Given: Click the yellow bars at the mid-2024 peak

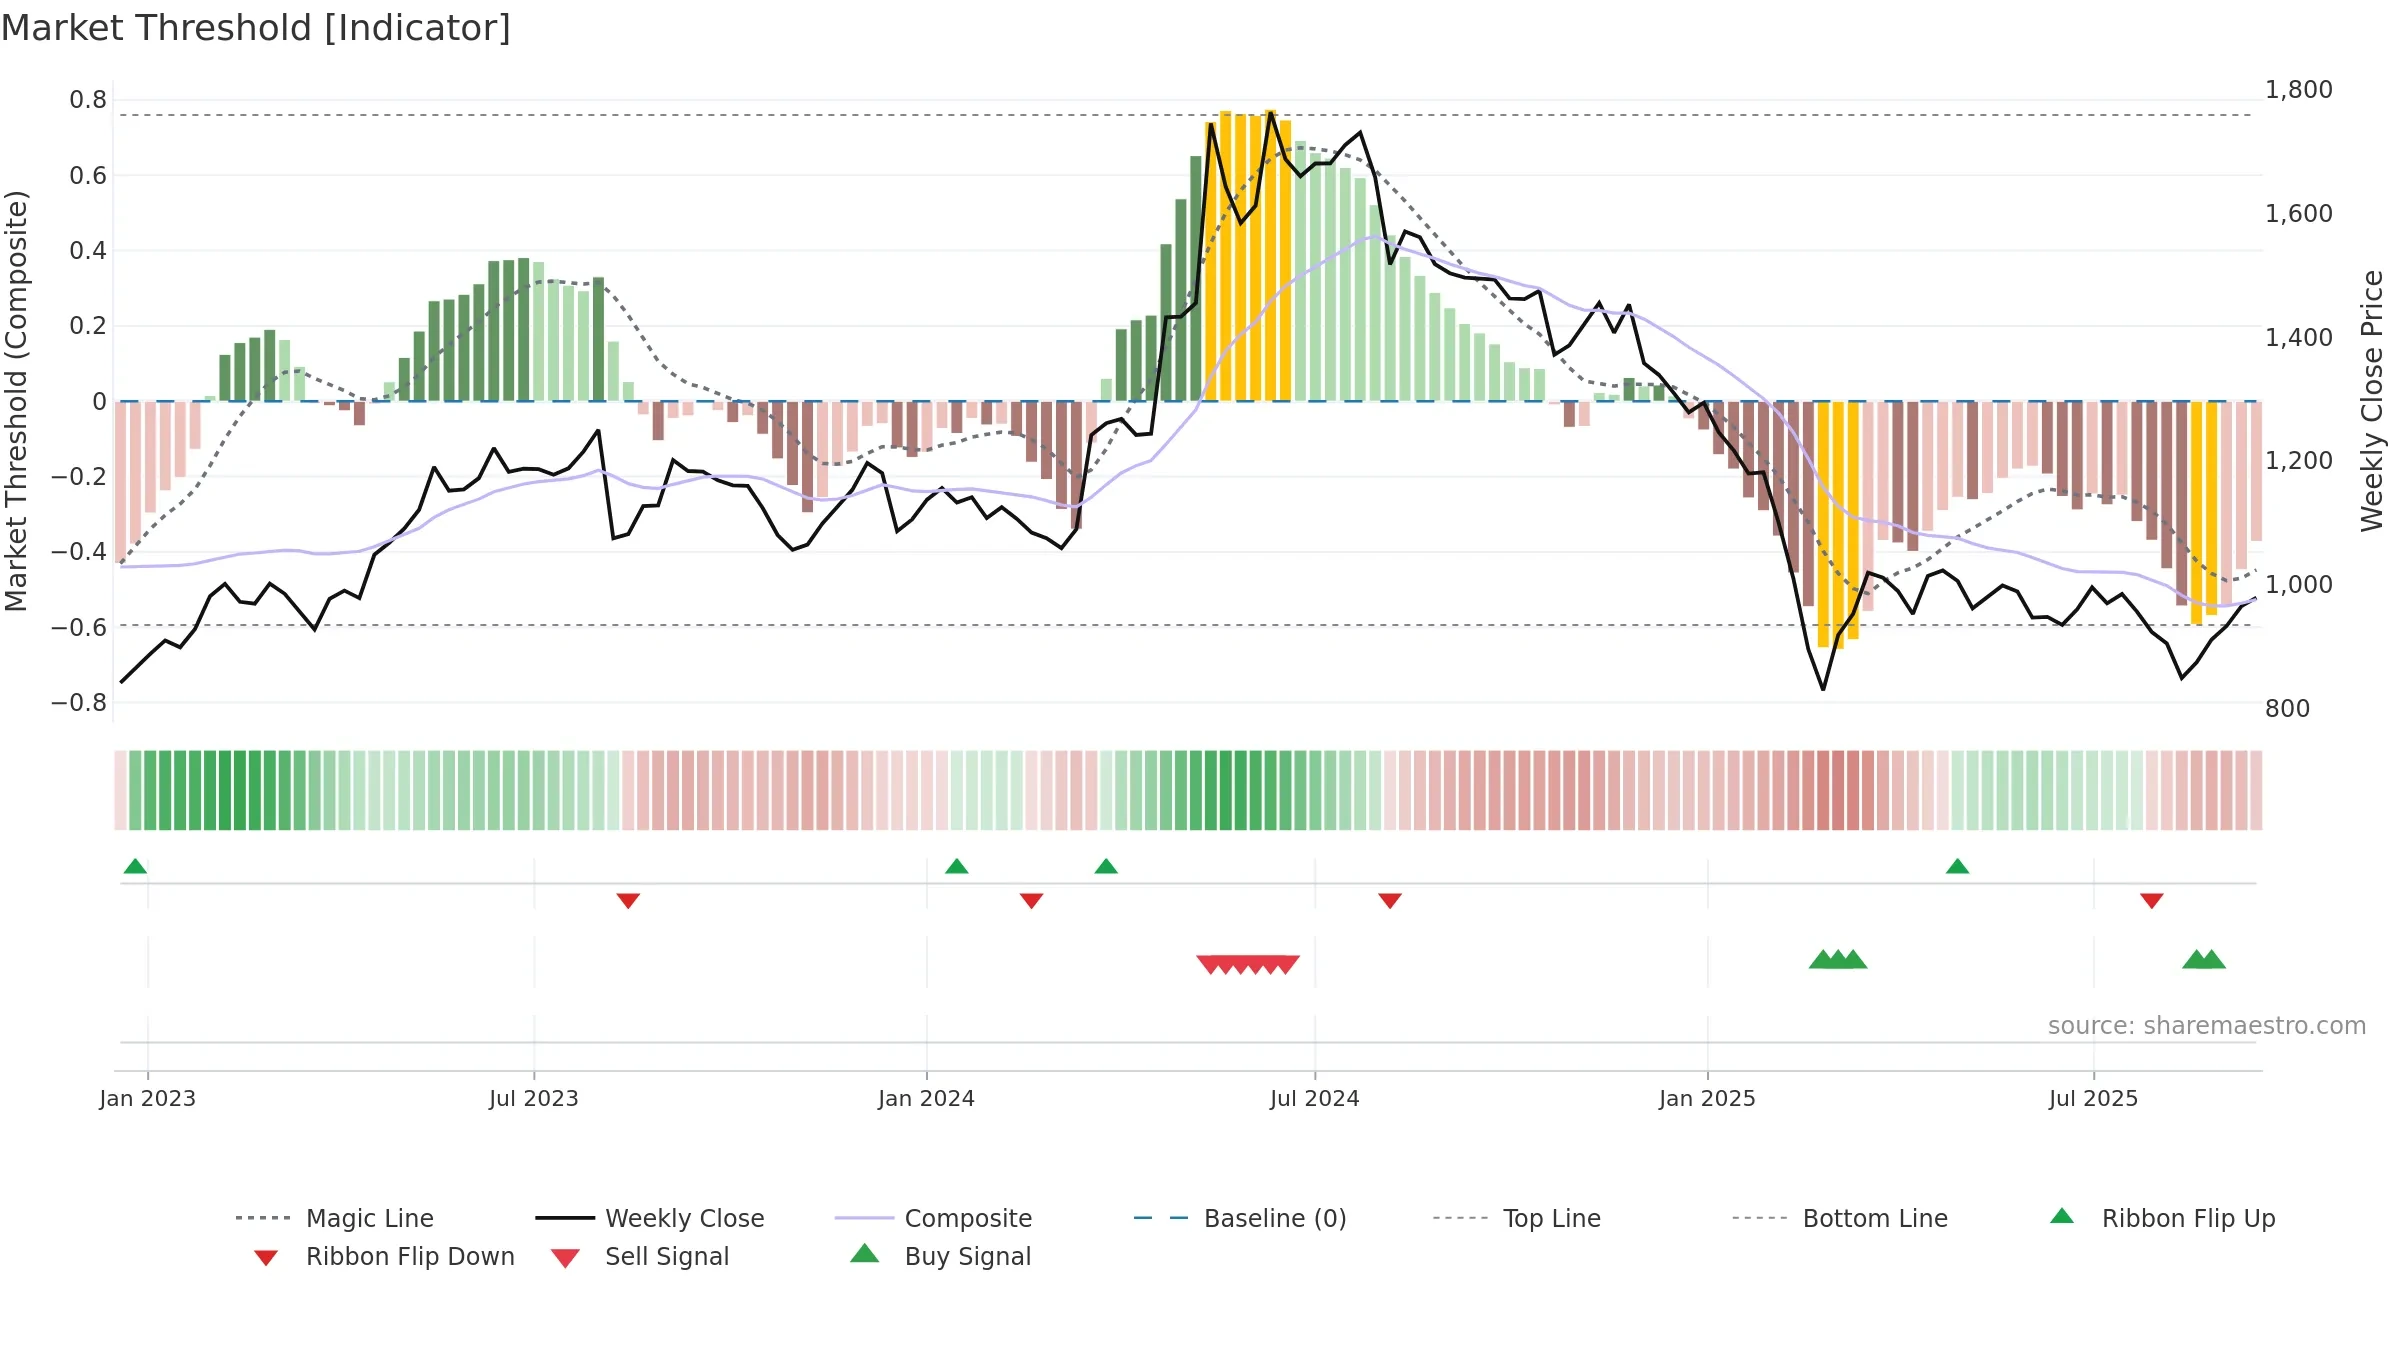Looking at the screenshot, I should click(x=1248, y=256).
